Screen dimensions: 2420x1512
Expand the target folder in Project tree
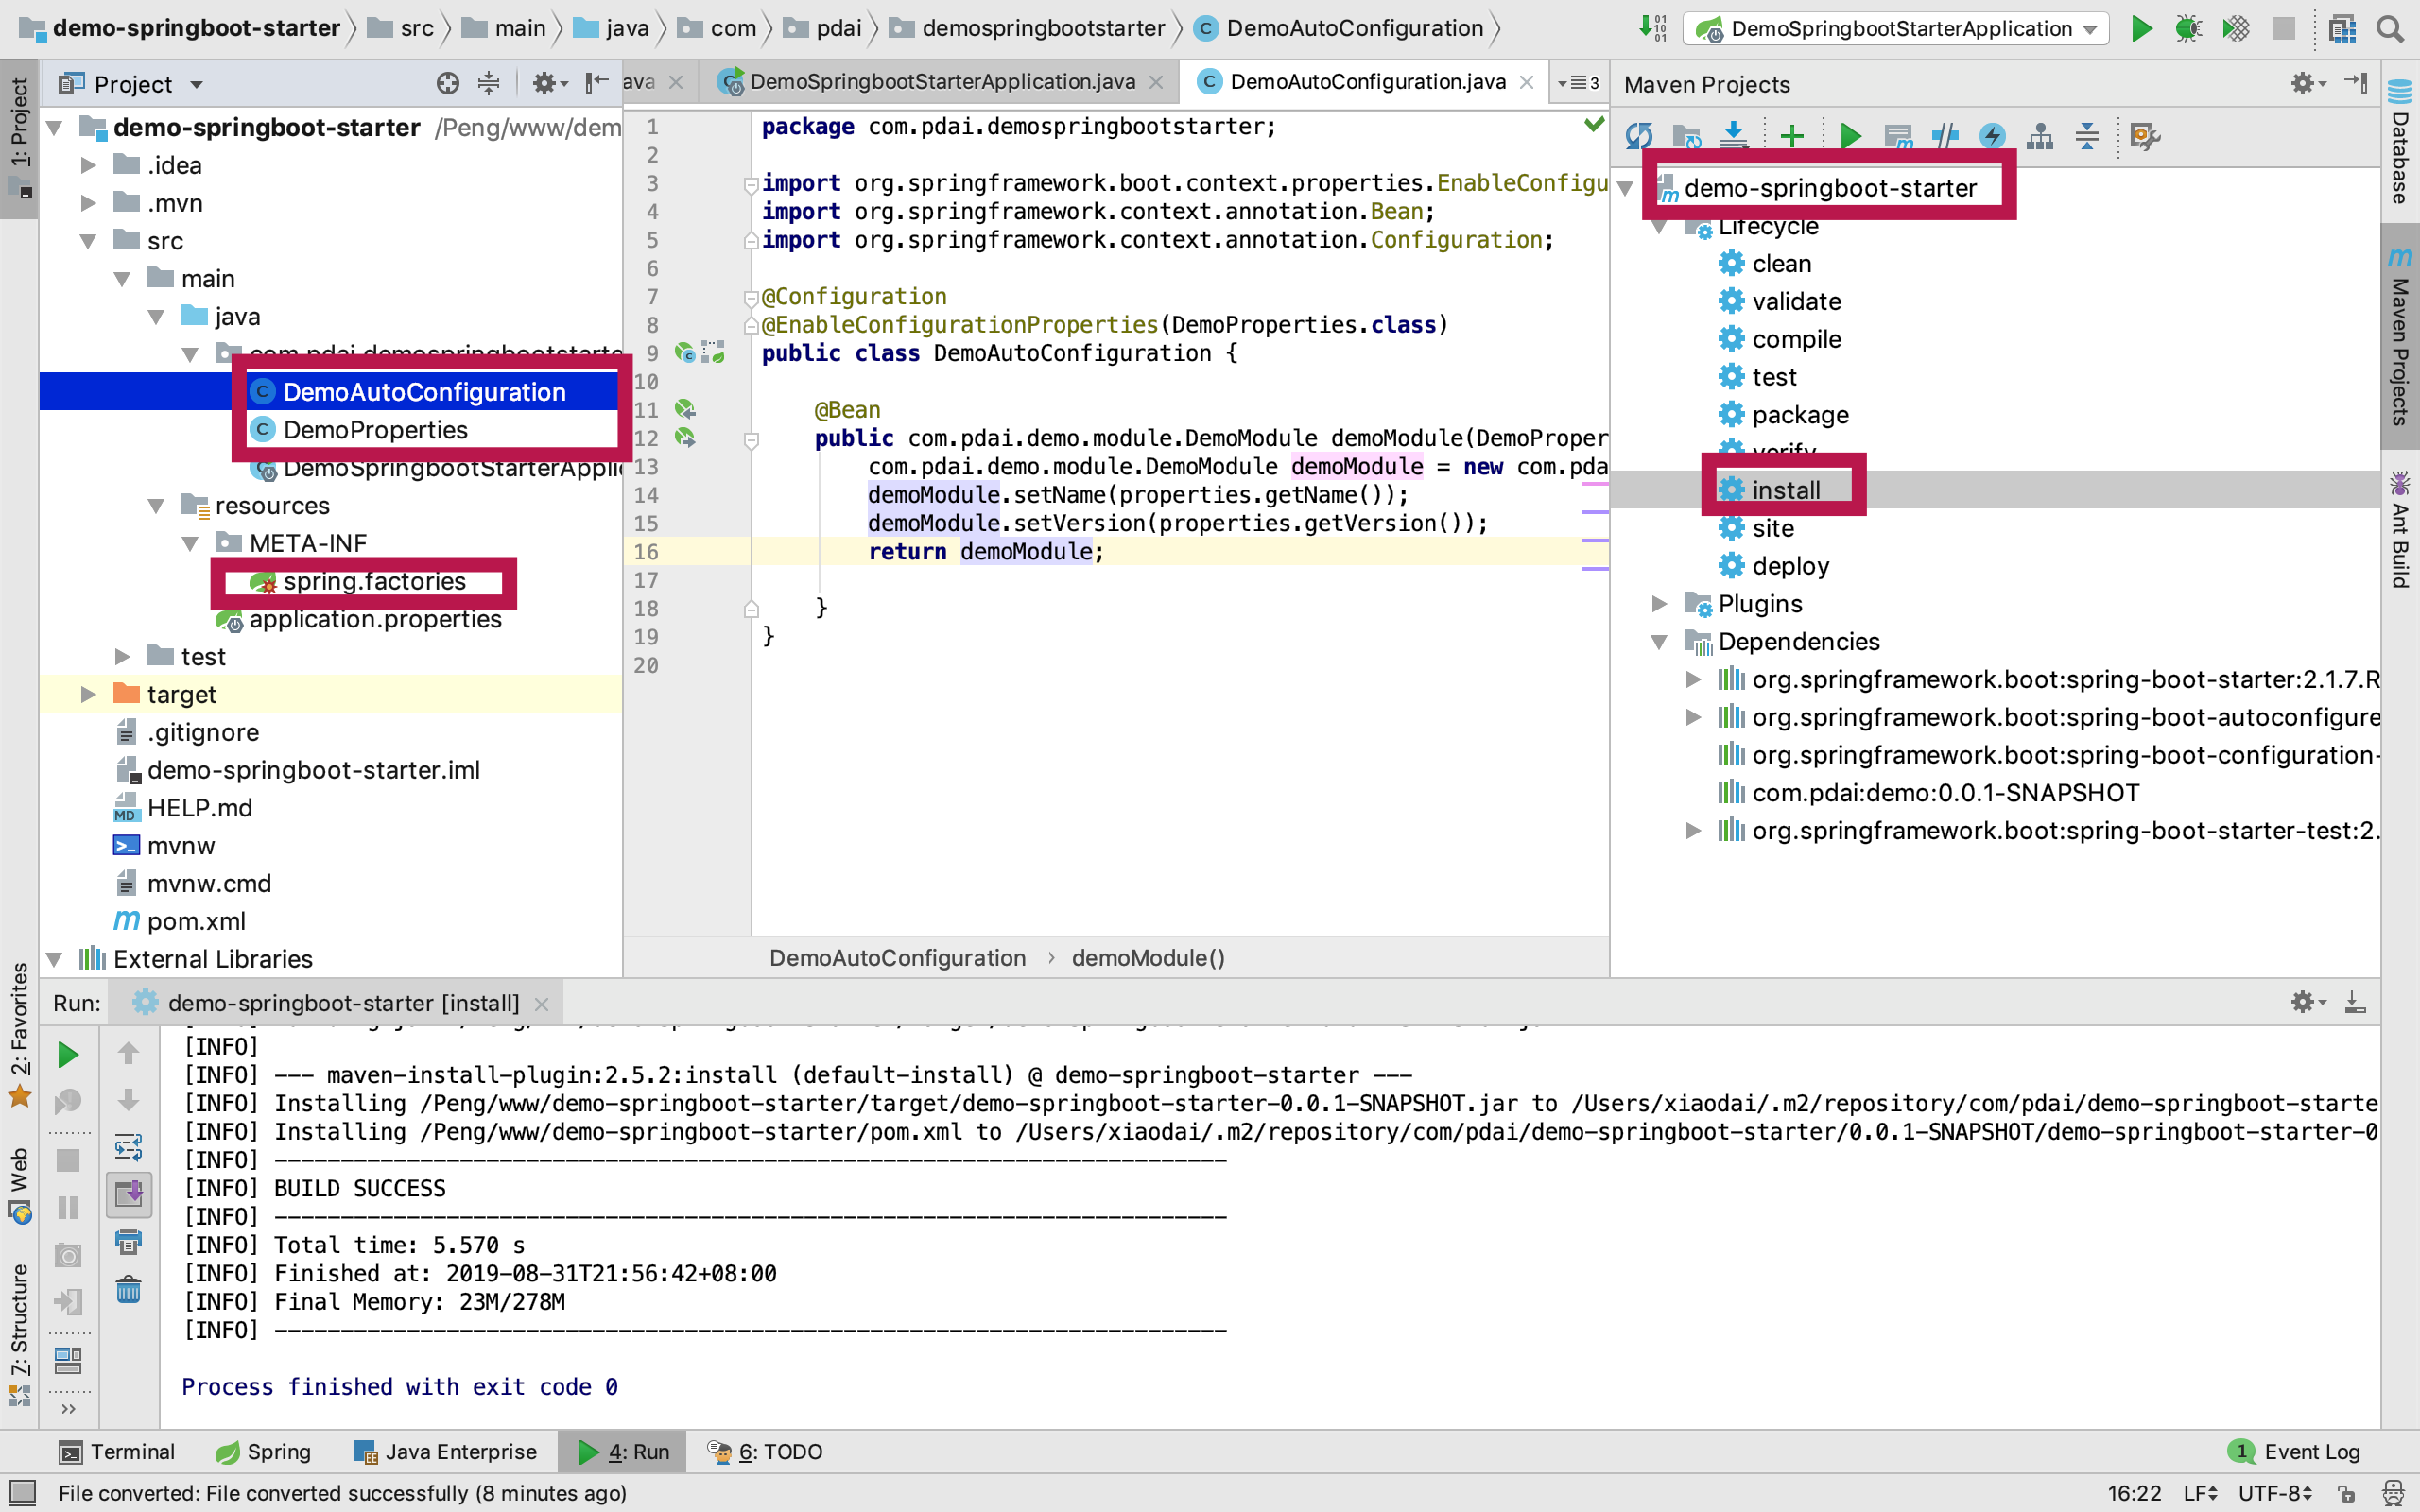[88, 694]
